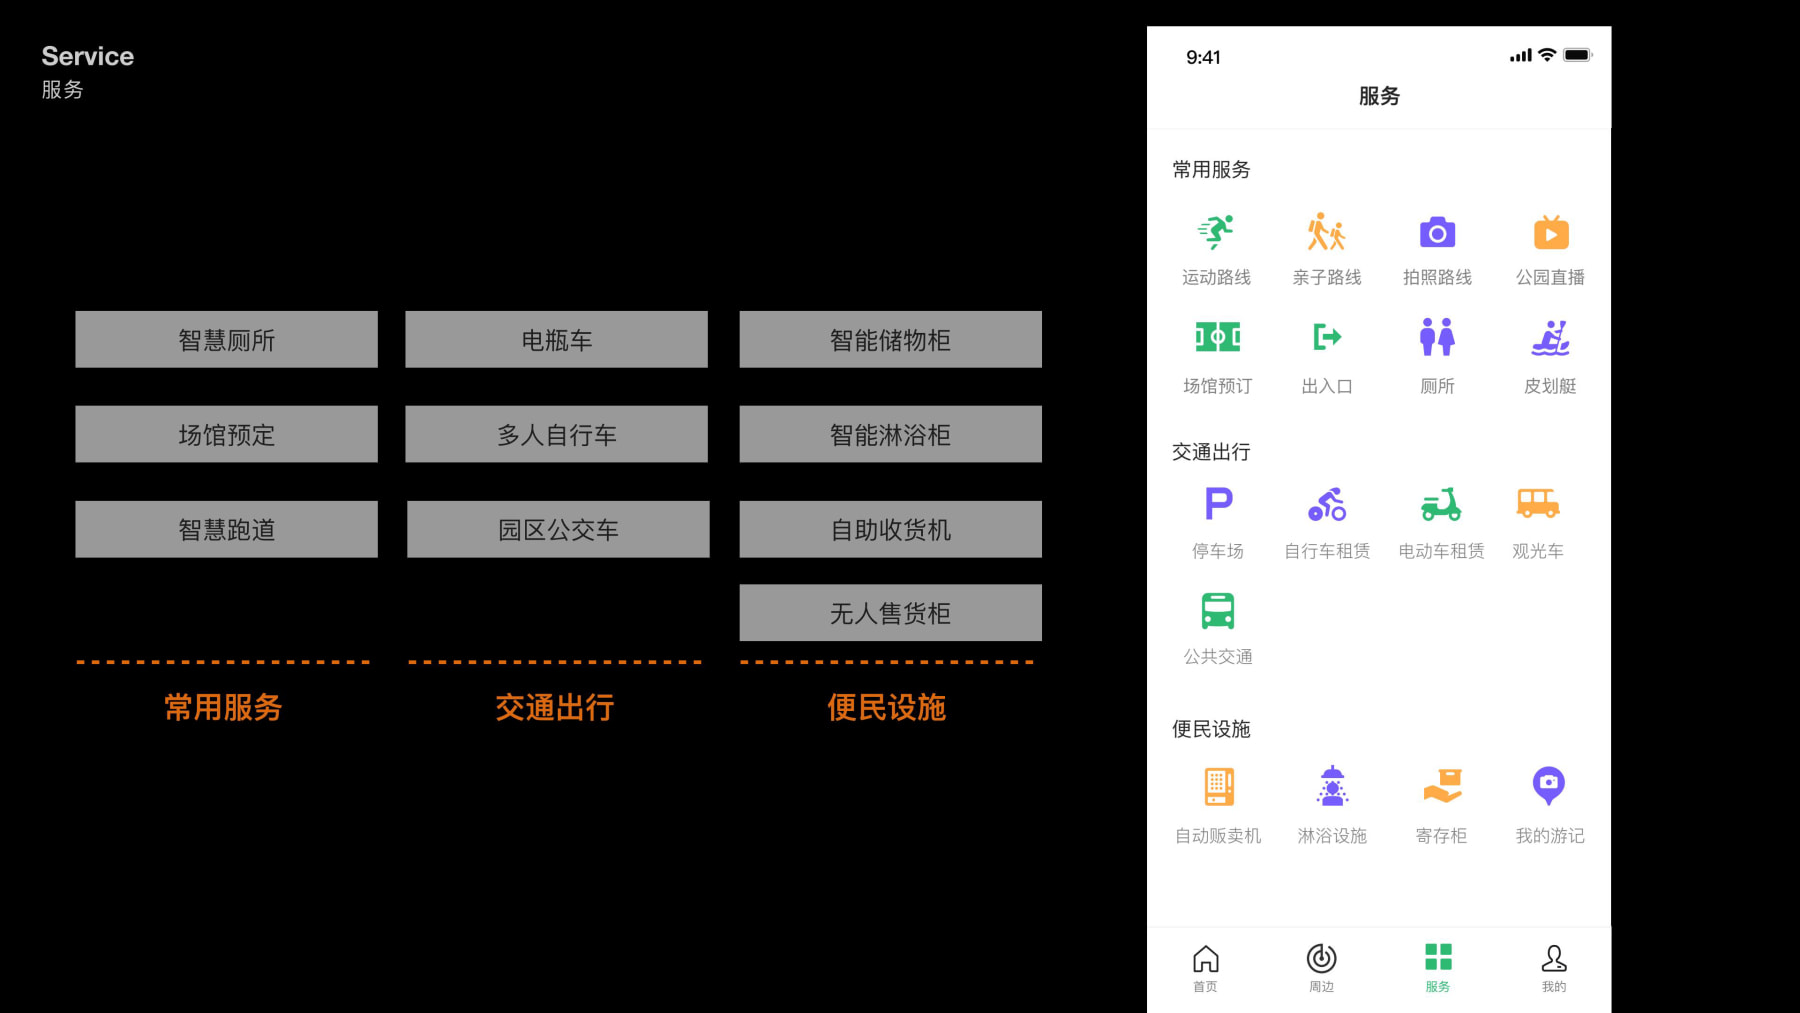The width and height of the screenshot is (1800, 1013).
Task: Select 自行车租赁 bicycle rental icon
Action: (x=1327, y=505)
